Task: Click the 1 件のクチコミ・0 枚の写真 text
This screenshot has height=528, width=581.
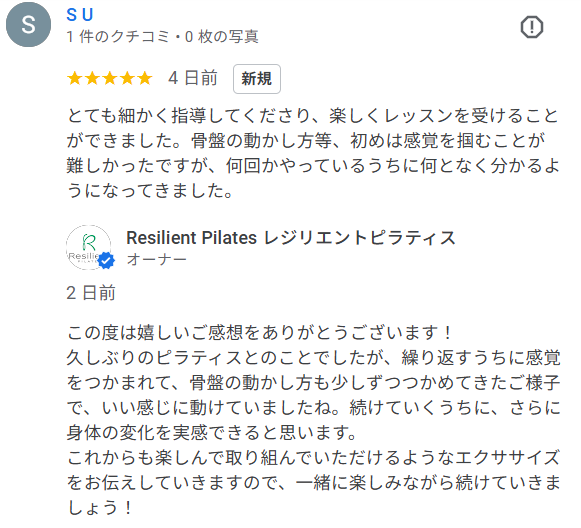Action: [162, 37]
